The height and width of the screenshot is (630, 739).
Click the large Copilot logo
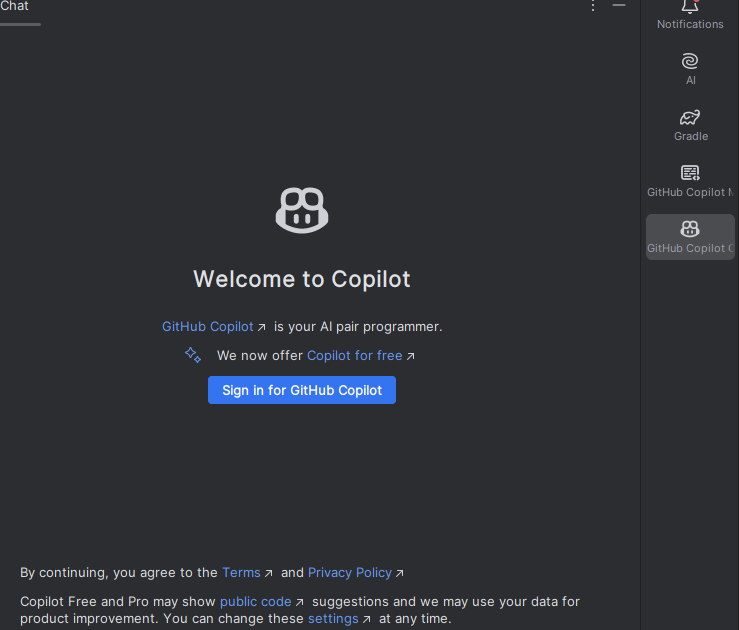coord(302,210)
